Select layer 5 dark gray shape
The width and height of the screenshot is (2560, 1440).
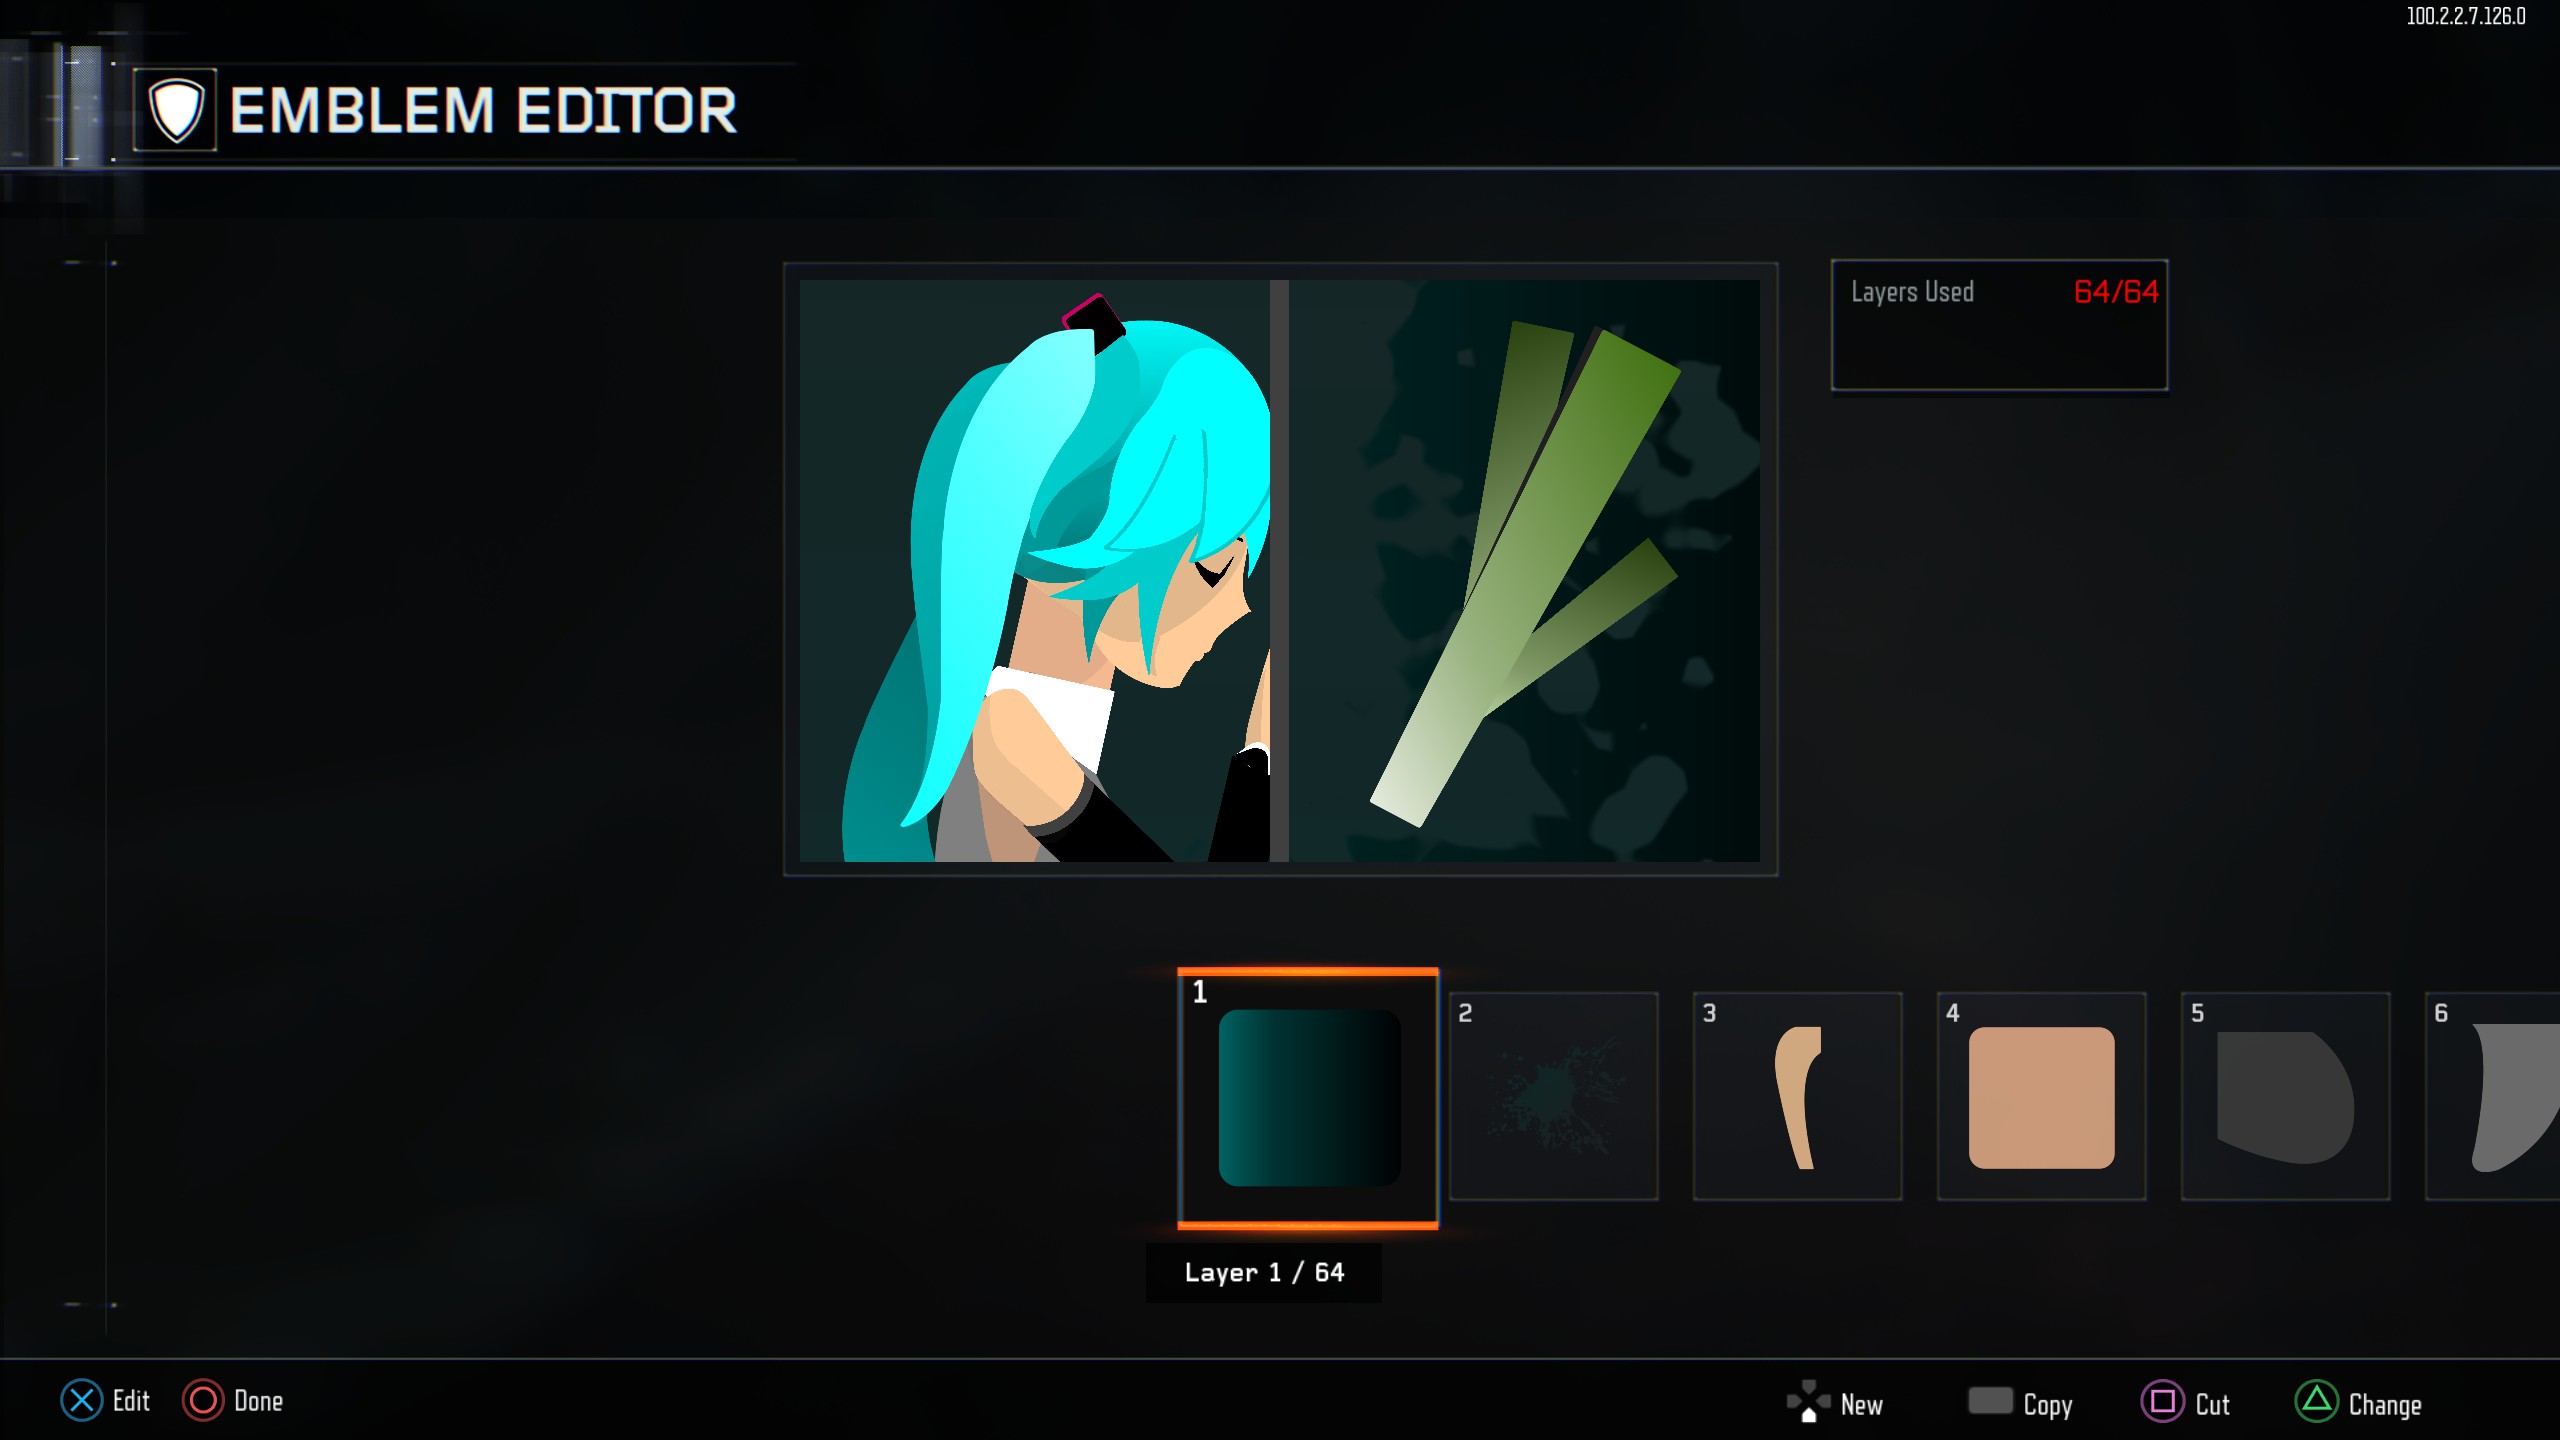2285,1097
